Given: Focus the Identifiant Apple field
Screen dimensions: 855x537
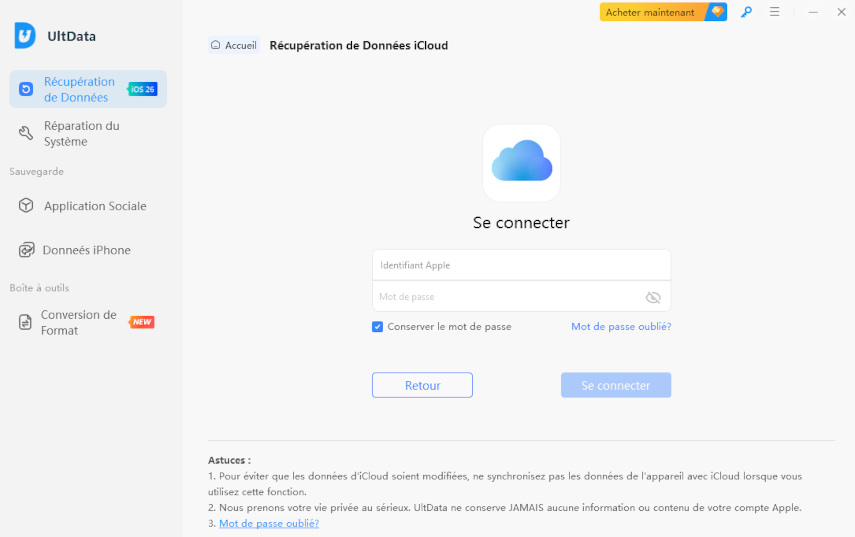Looking at the screenshot, I should pyautogui.click(x=520, y=265).
